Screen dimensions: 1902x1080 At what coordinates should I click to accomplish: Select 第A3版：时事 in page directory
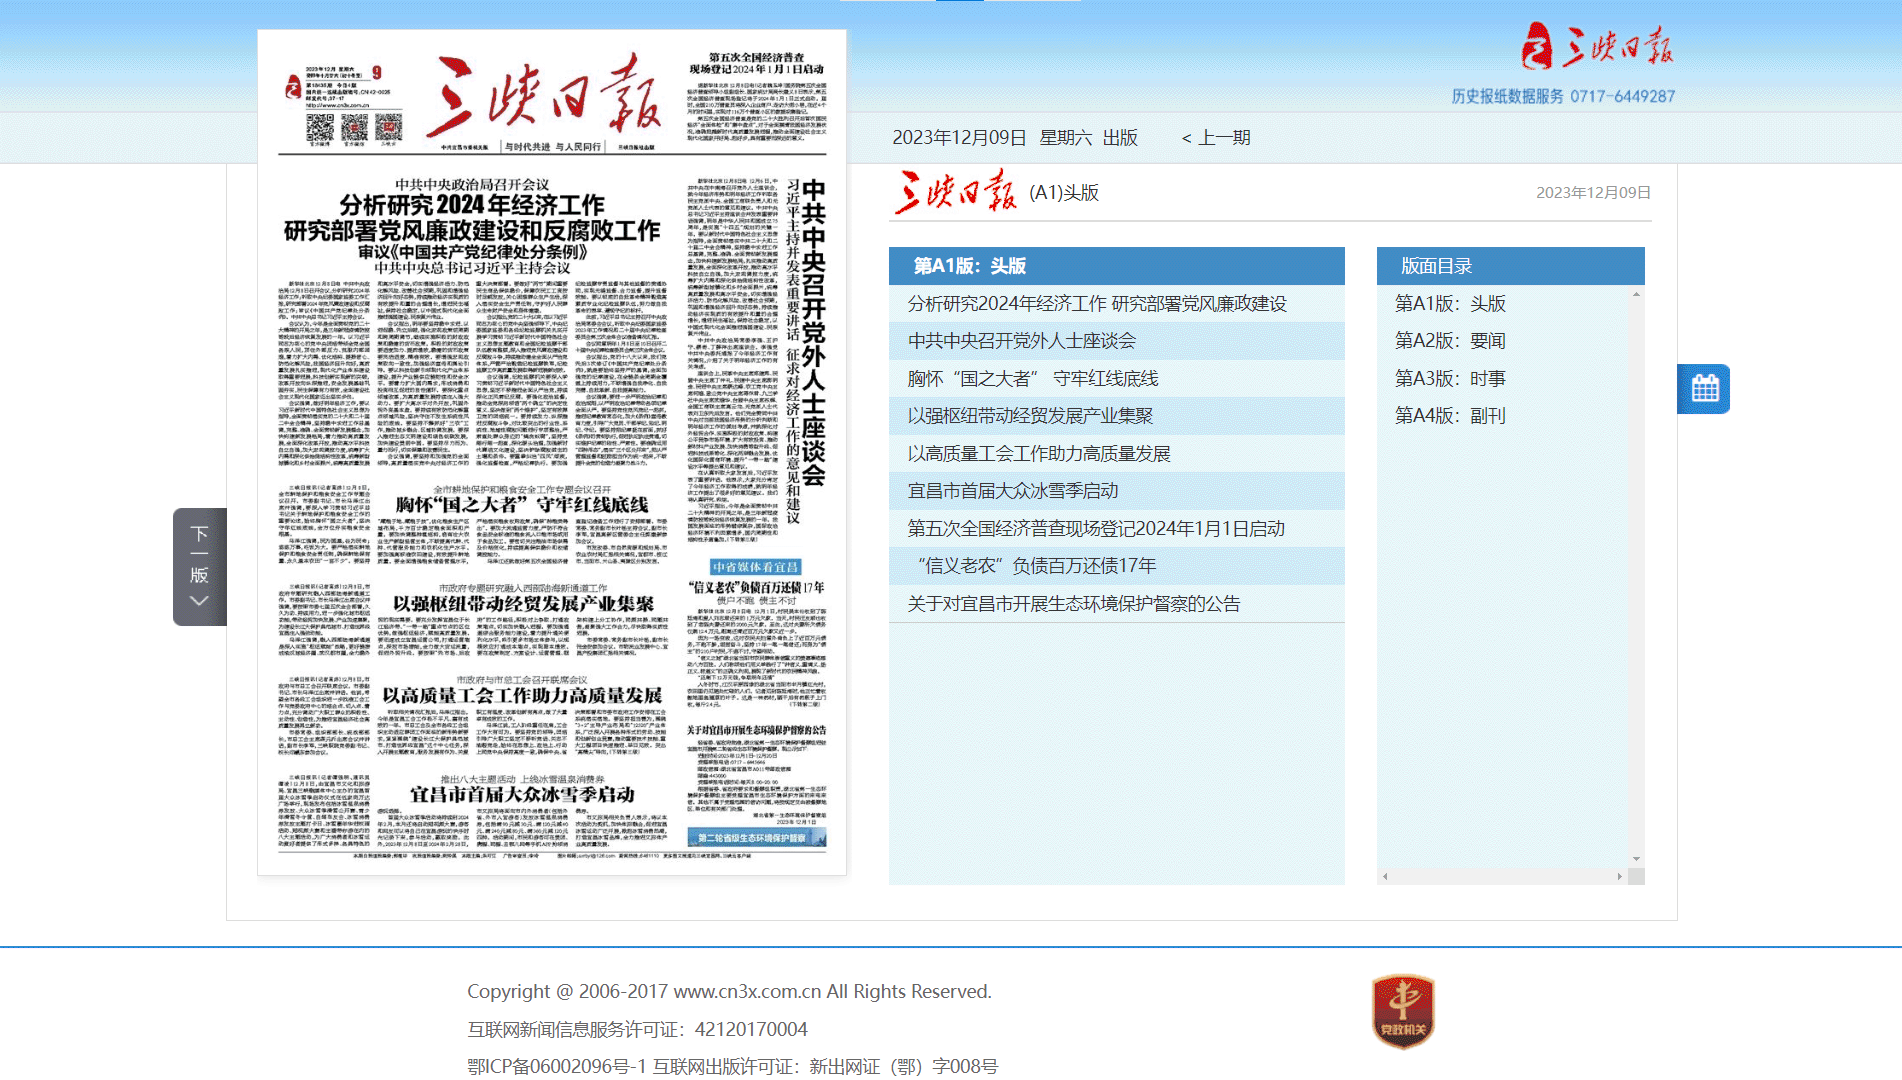pos(1450,379)
